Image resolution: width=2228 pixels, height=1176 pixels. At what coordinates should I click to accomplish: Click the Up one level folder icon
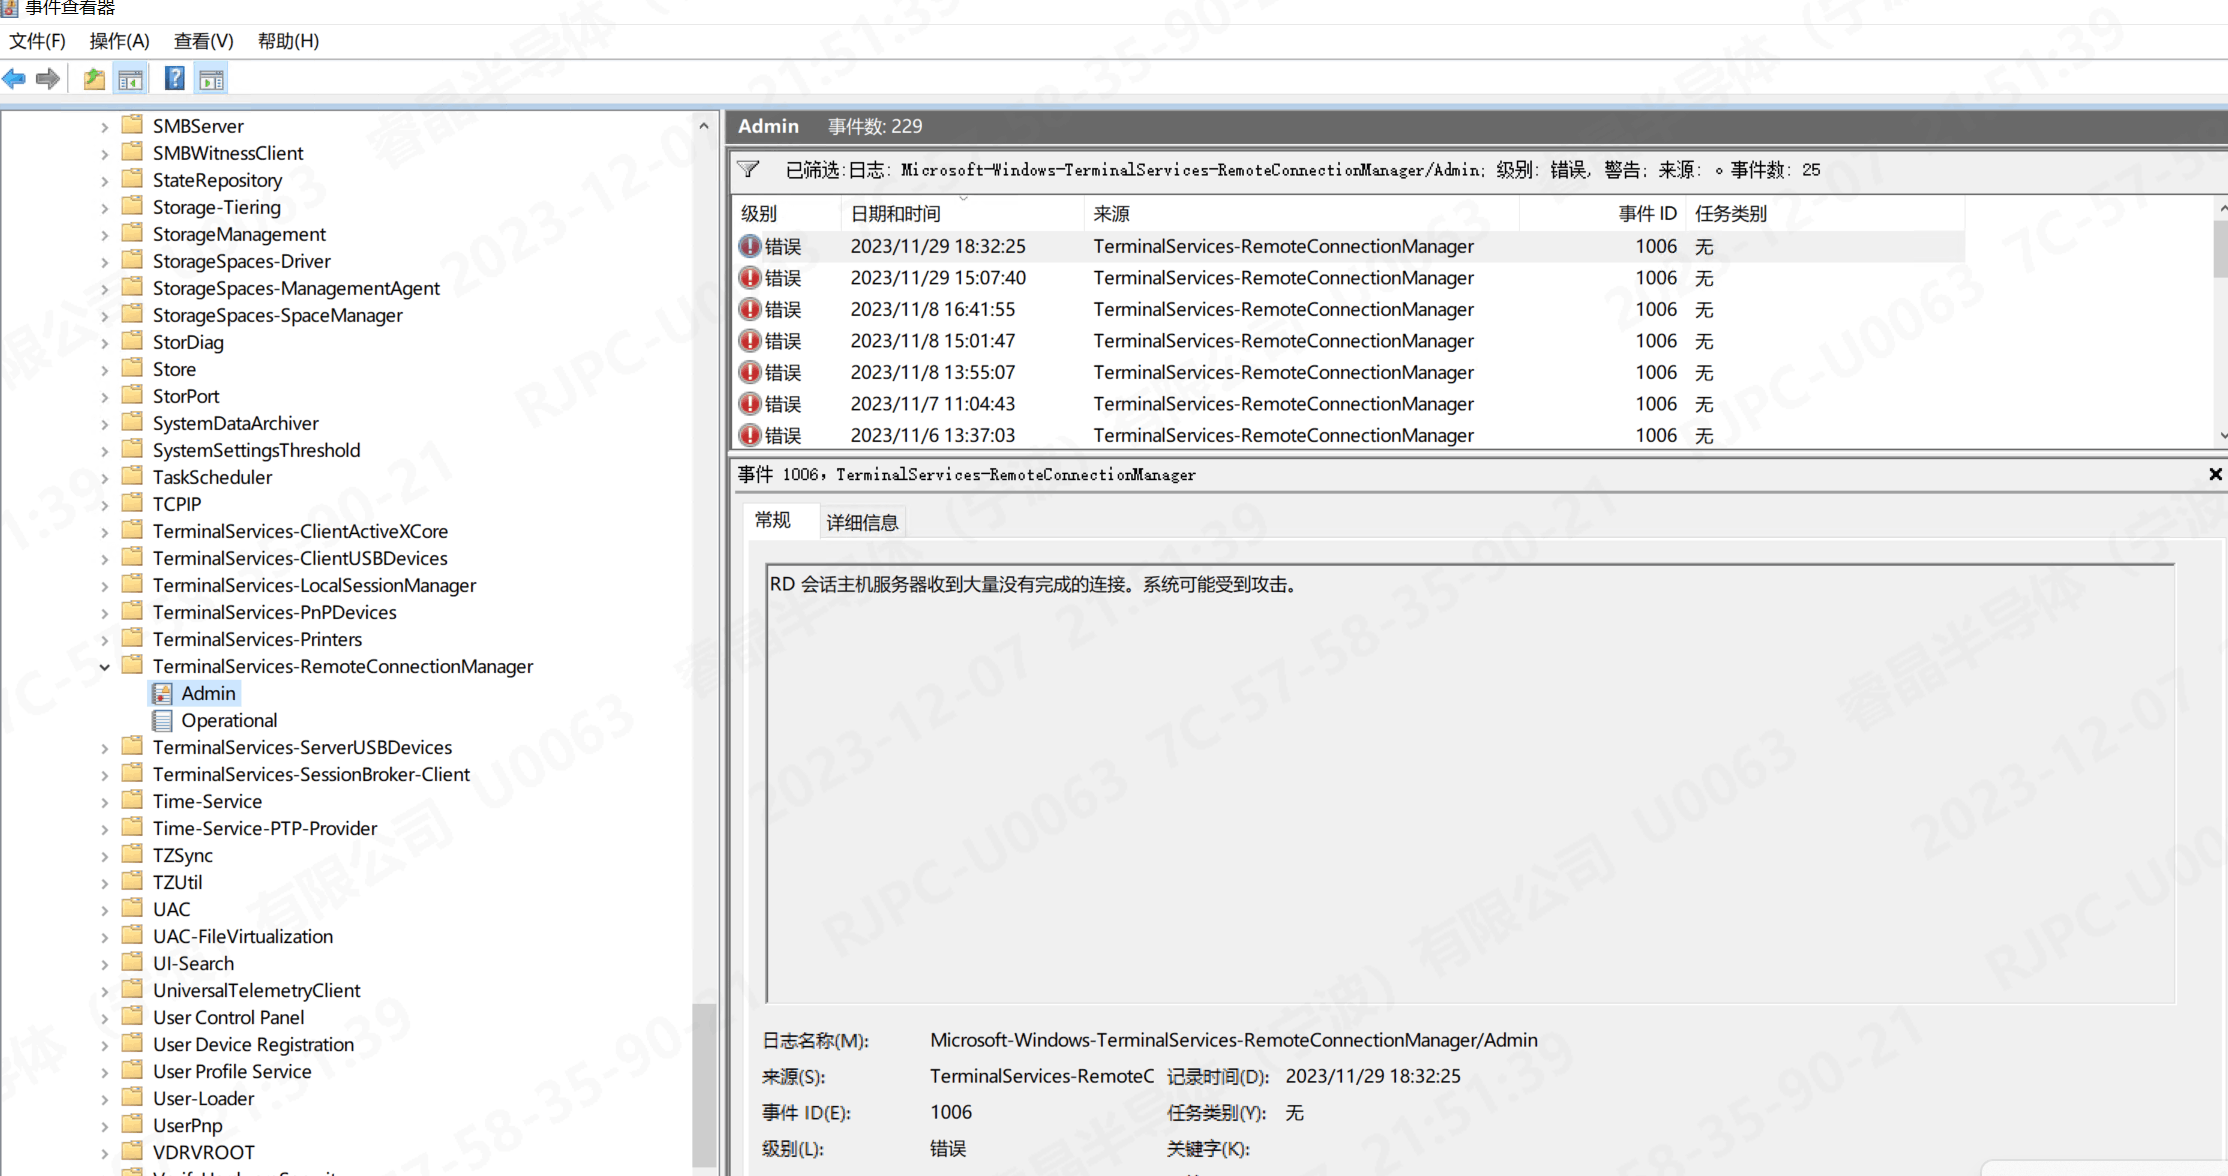point(94,79)
